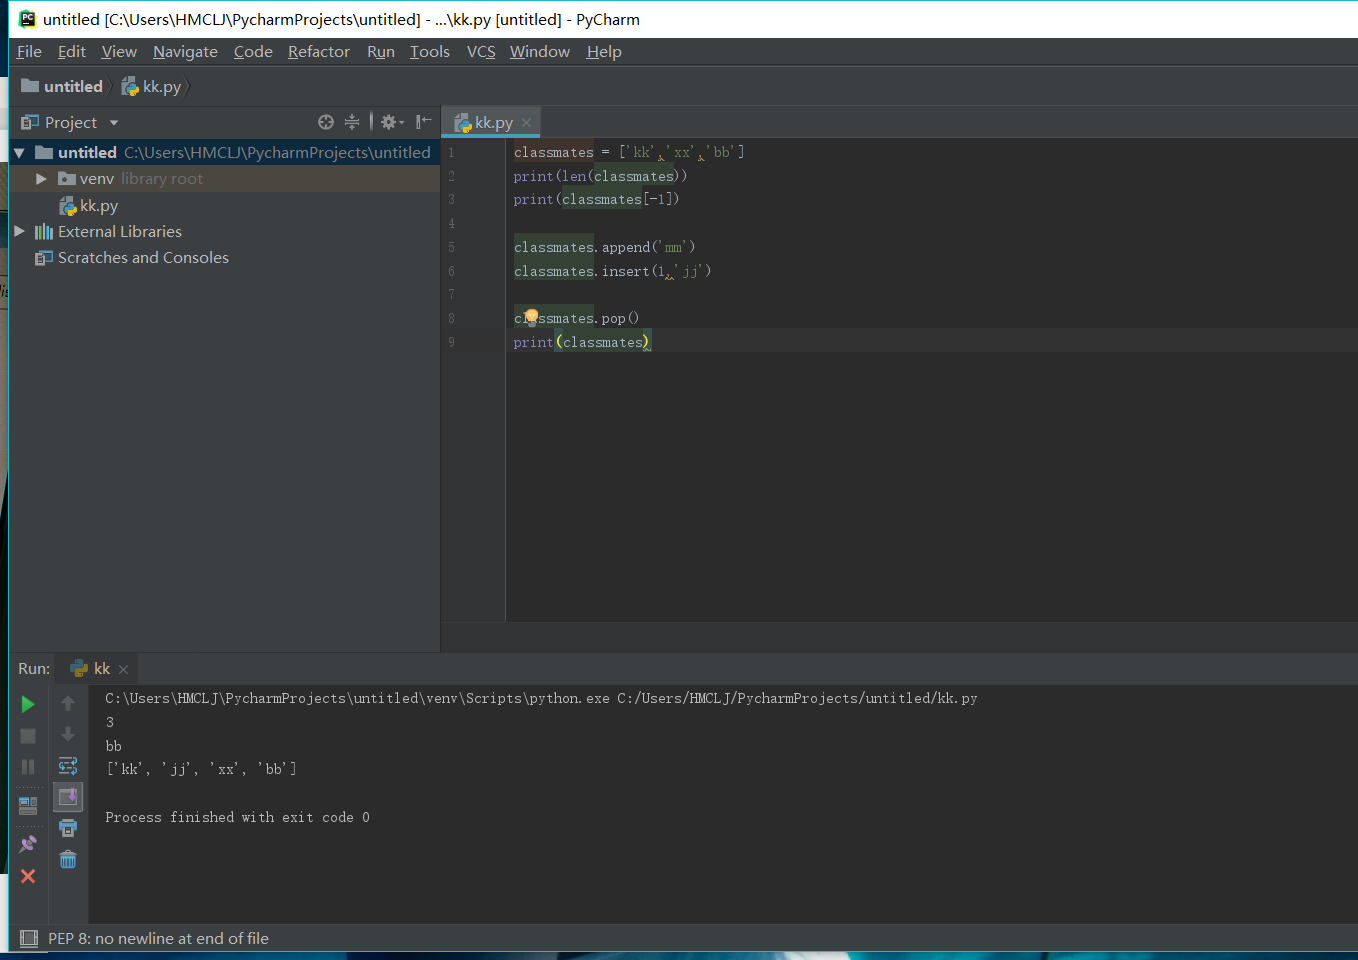Click the Scroll from Source target icon
Viewport: 1358px width, 960px height.
(326, 122)
